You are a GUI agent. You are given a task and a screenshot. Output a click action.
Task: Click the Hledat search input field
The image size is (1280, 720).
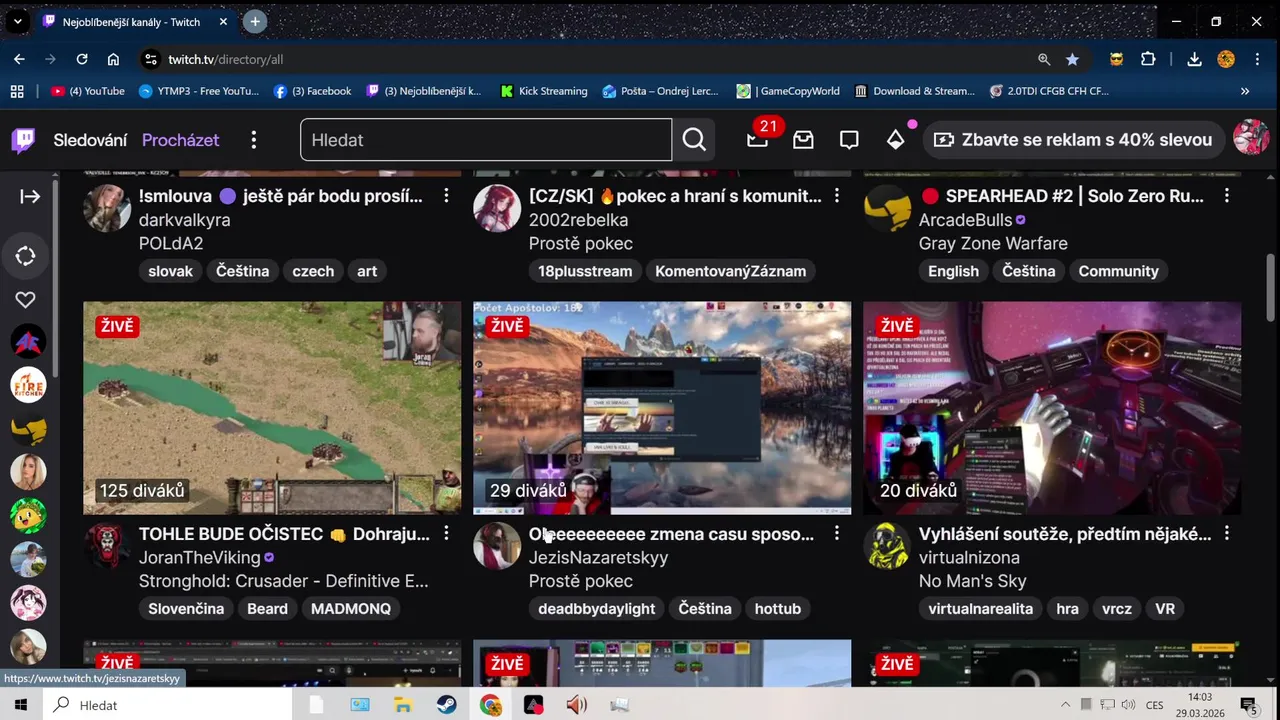486,140
